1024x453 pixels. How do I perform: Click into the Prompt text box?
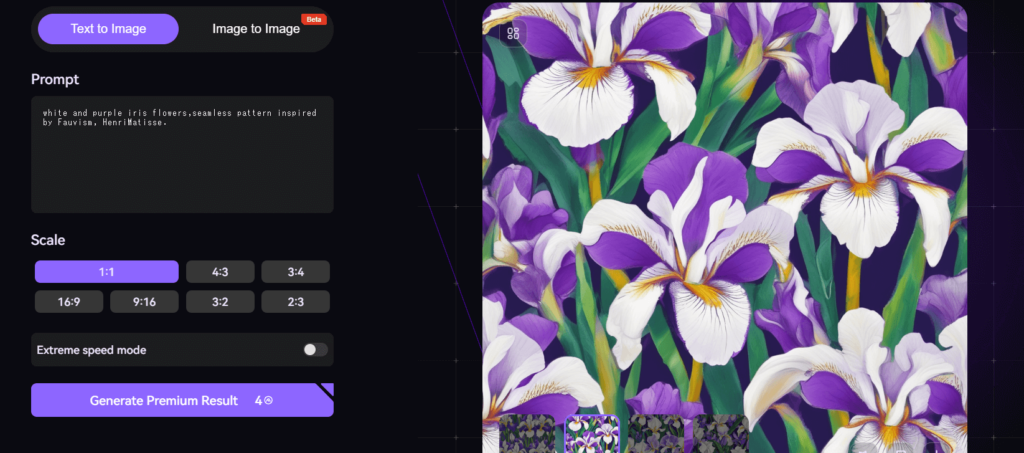[x=182, y=155]
